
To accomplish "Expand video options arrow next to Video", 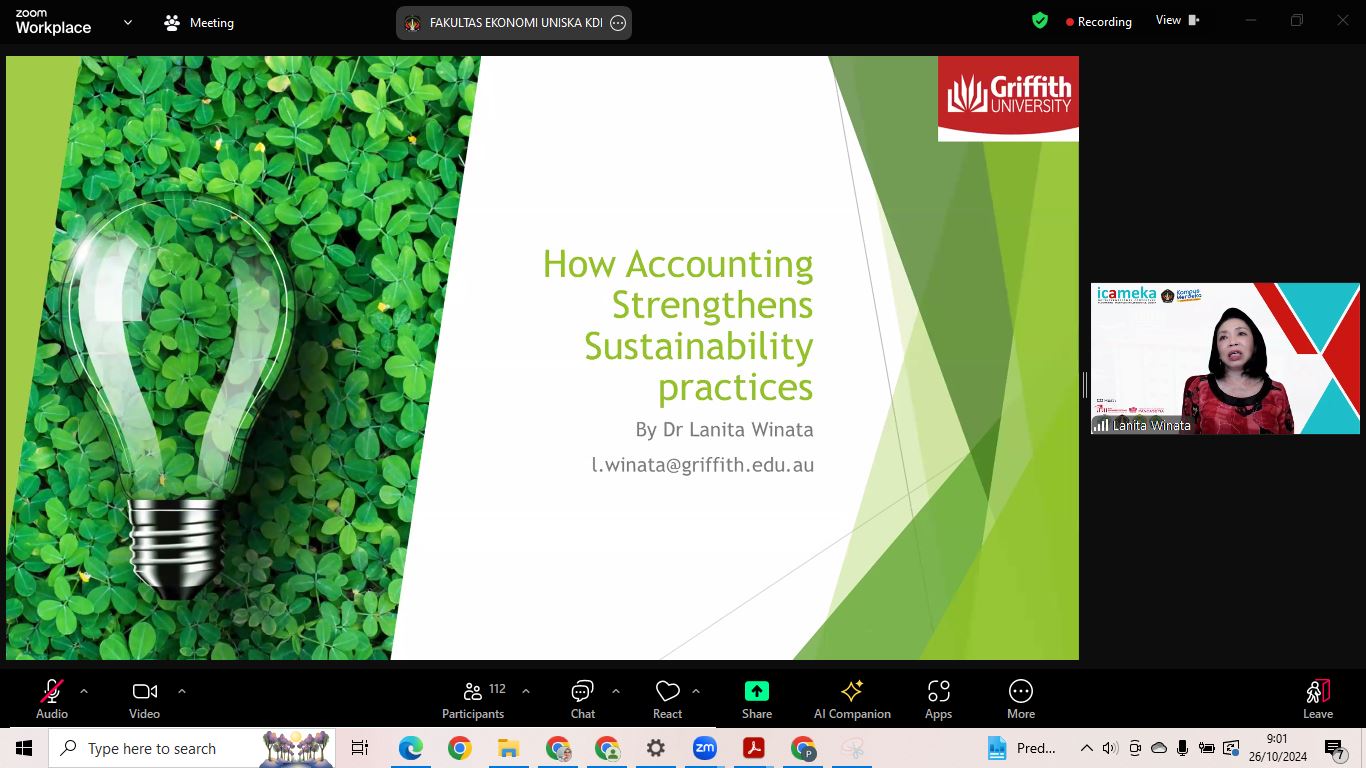I will [181, 691].
